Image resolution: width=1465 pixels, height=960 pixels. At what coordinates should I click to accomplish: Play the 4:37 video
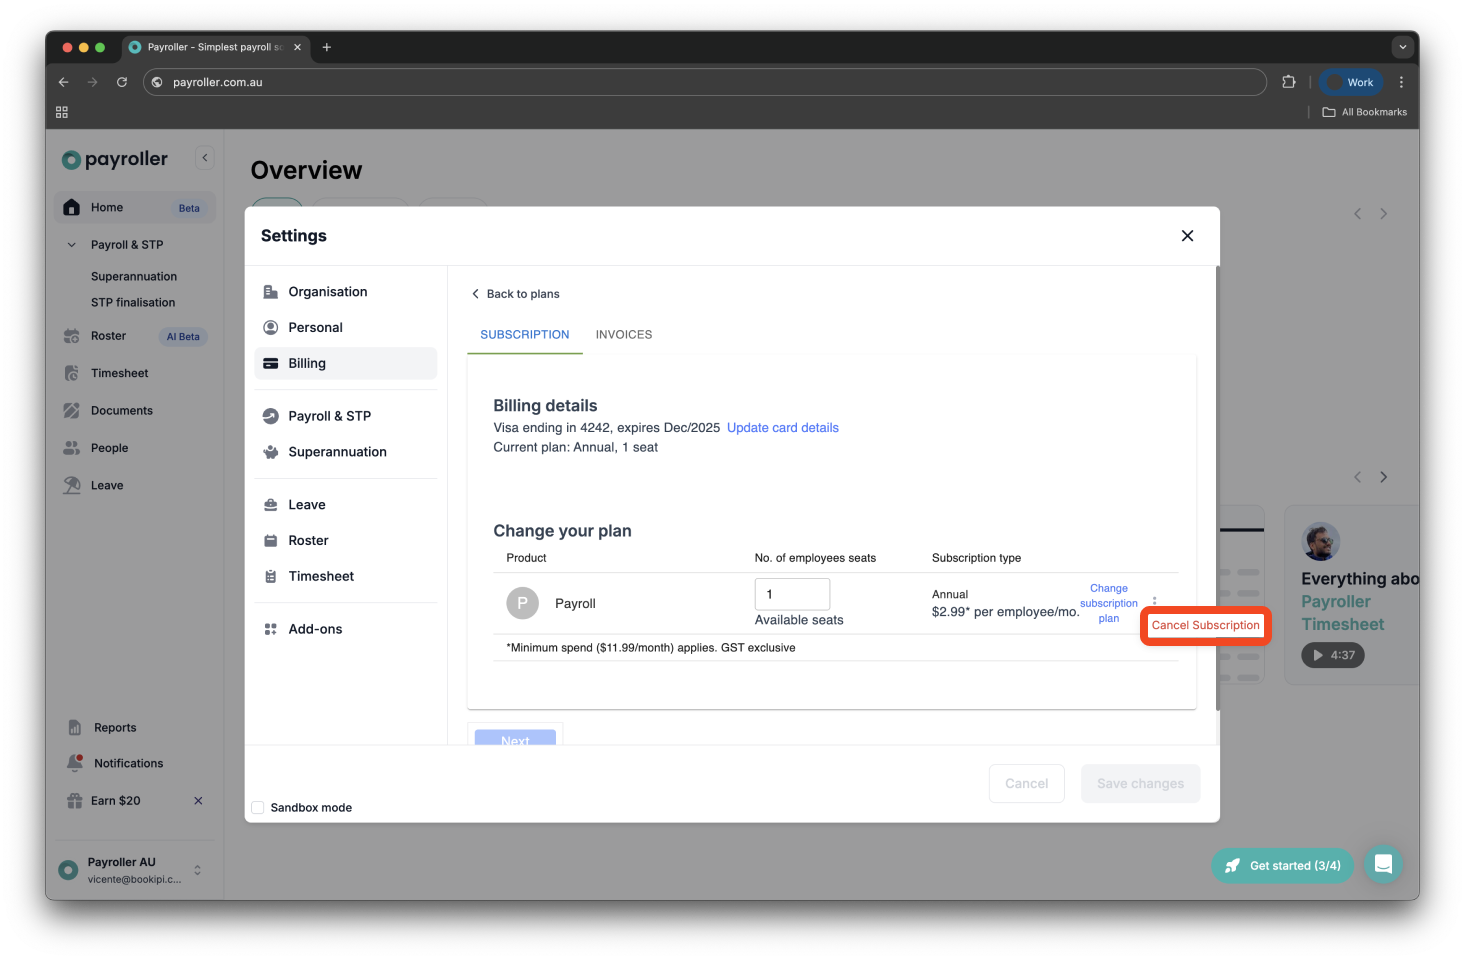coord(1333,656)
